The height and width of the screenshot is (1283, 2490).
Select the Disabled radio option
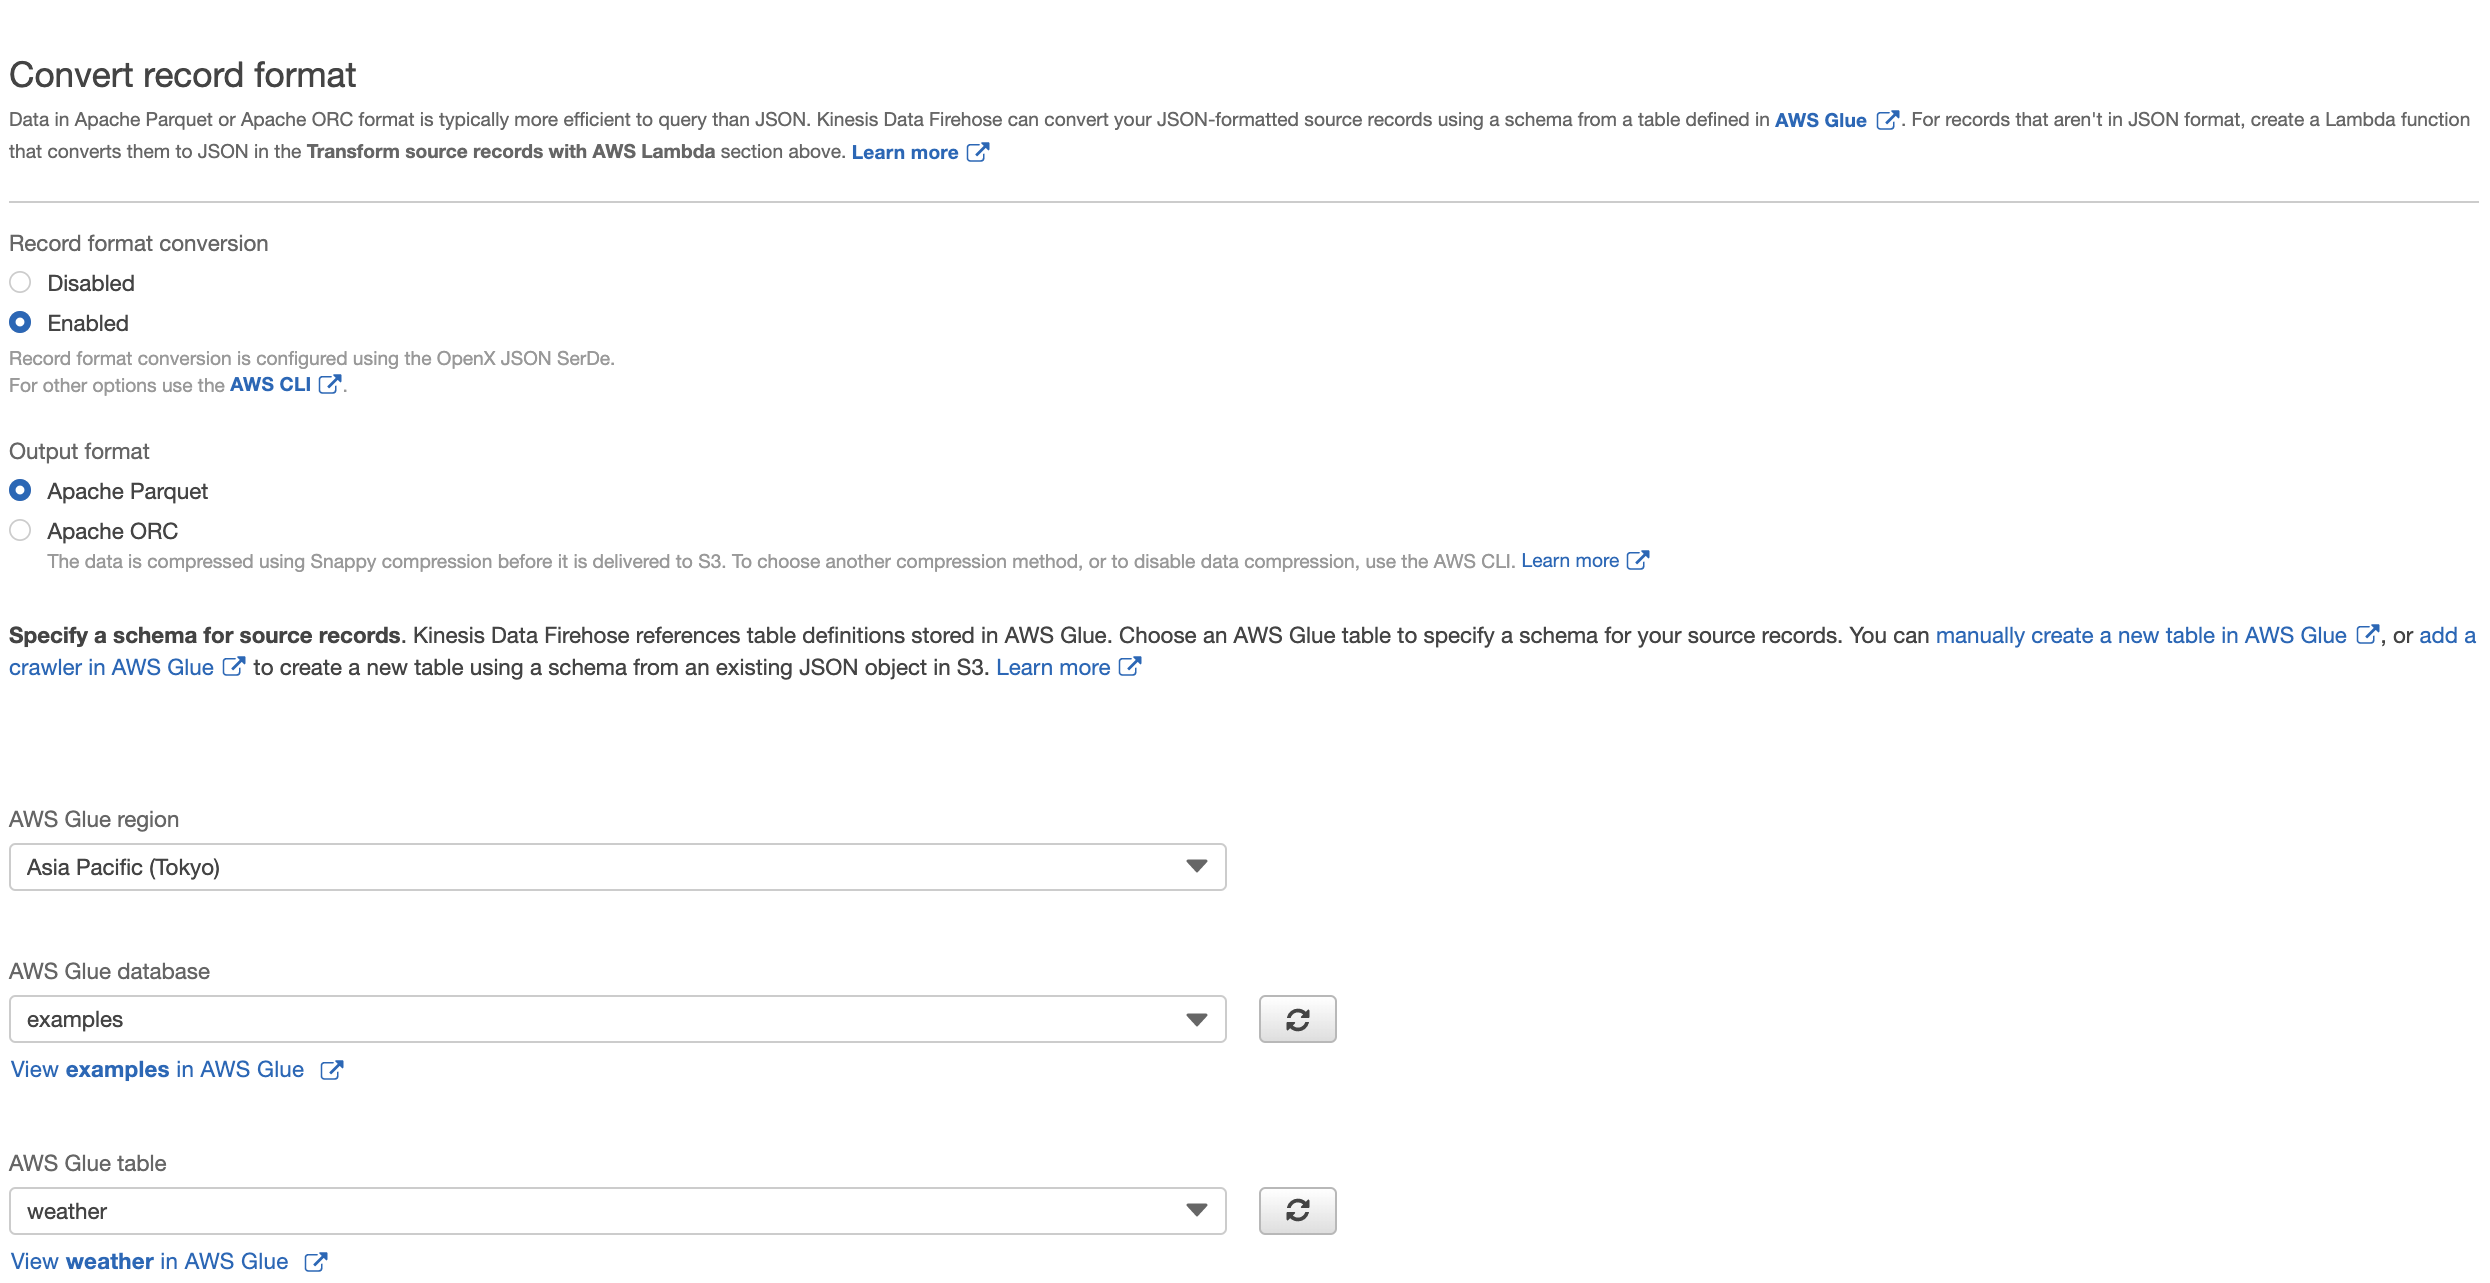[20, 283]
